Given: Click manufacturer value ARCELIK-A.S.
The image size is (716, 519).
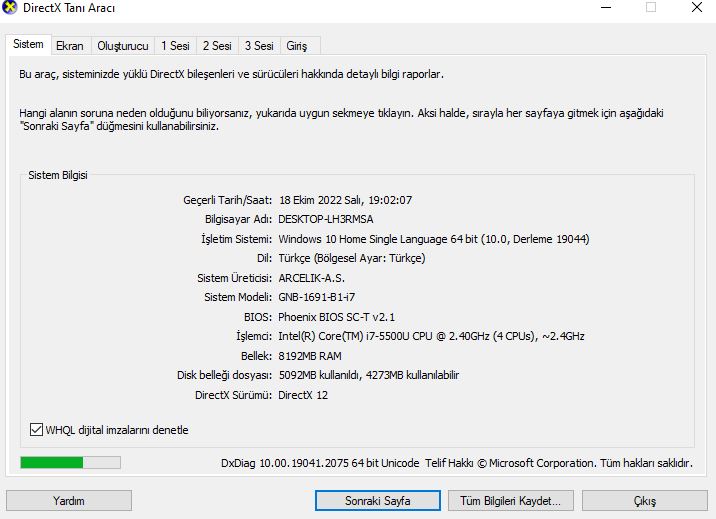Looking at the screenshot, I should tap(311, 278).
